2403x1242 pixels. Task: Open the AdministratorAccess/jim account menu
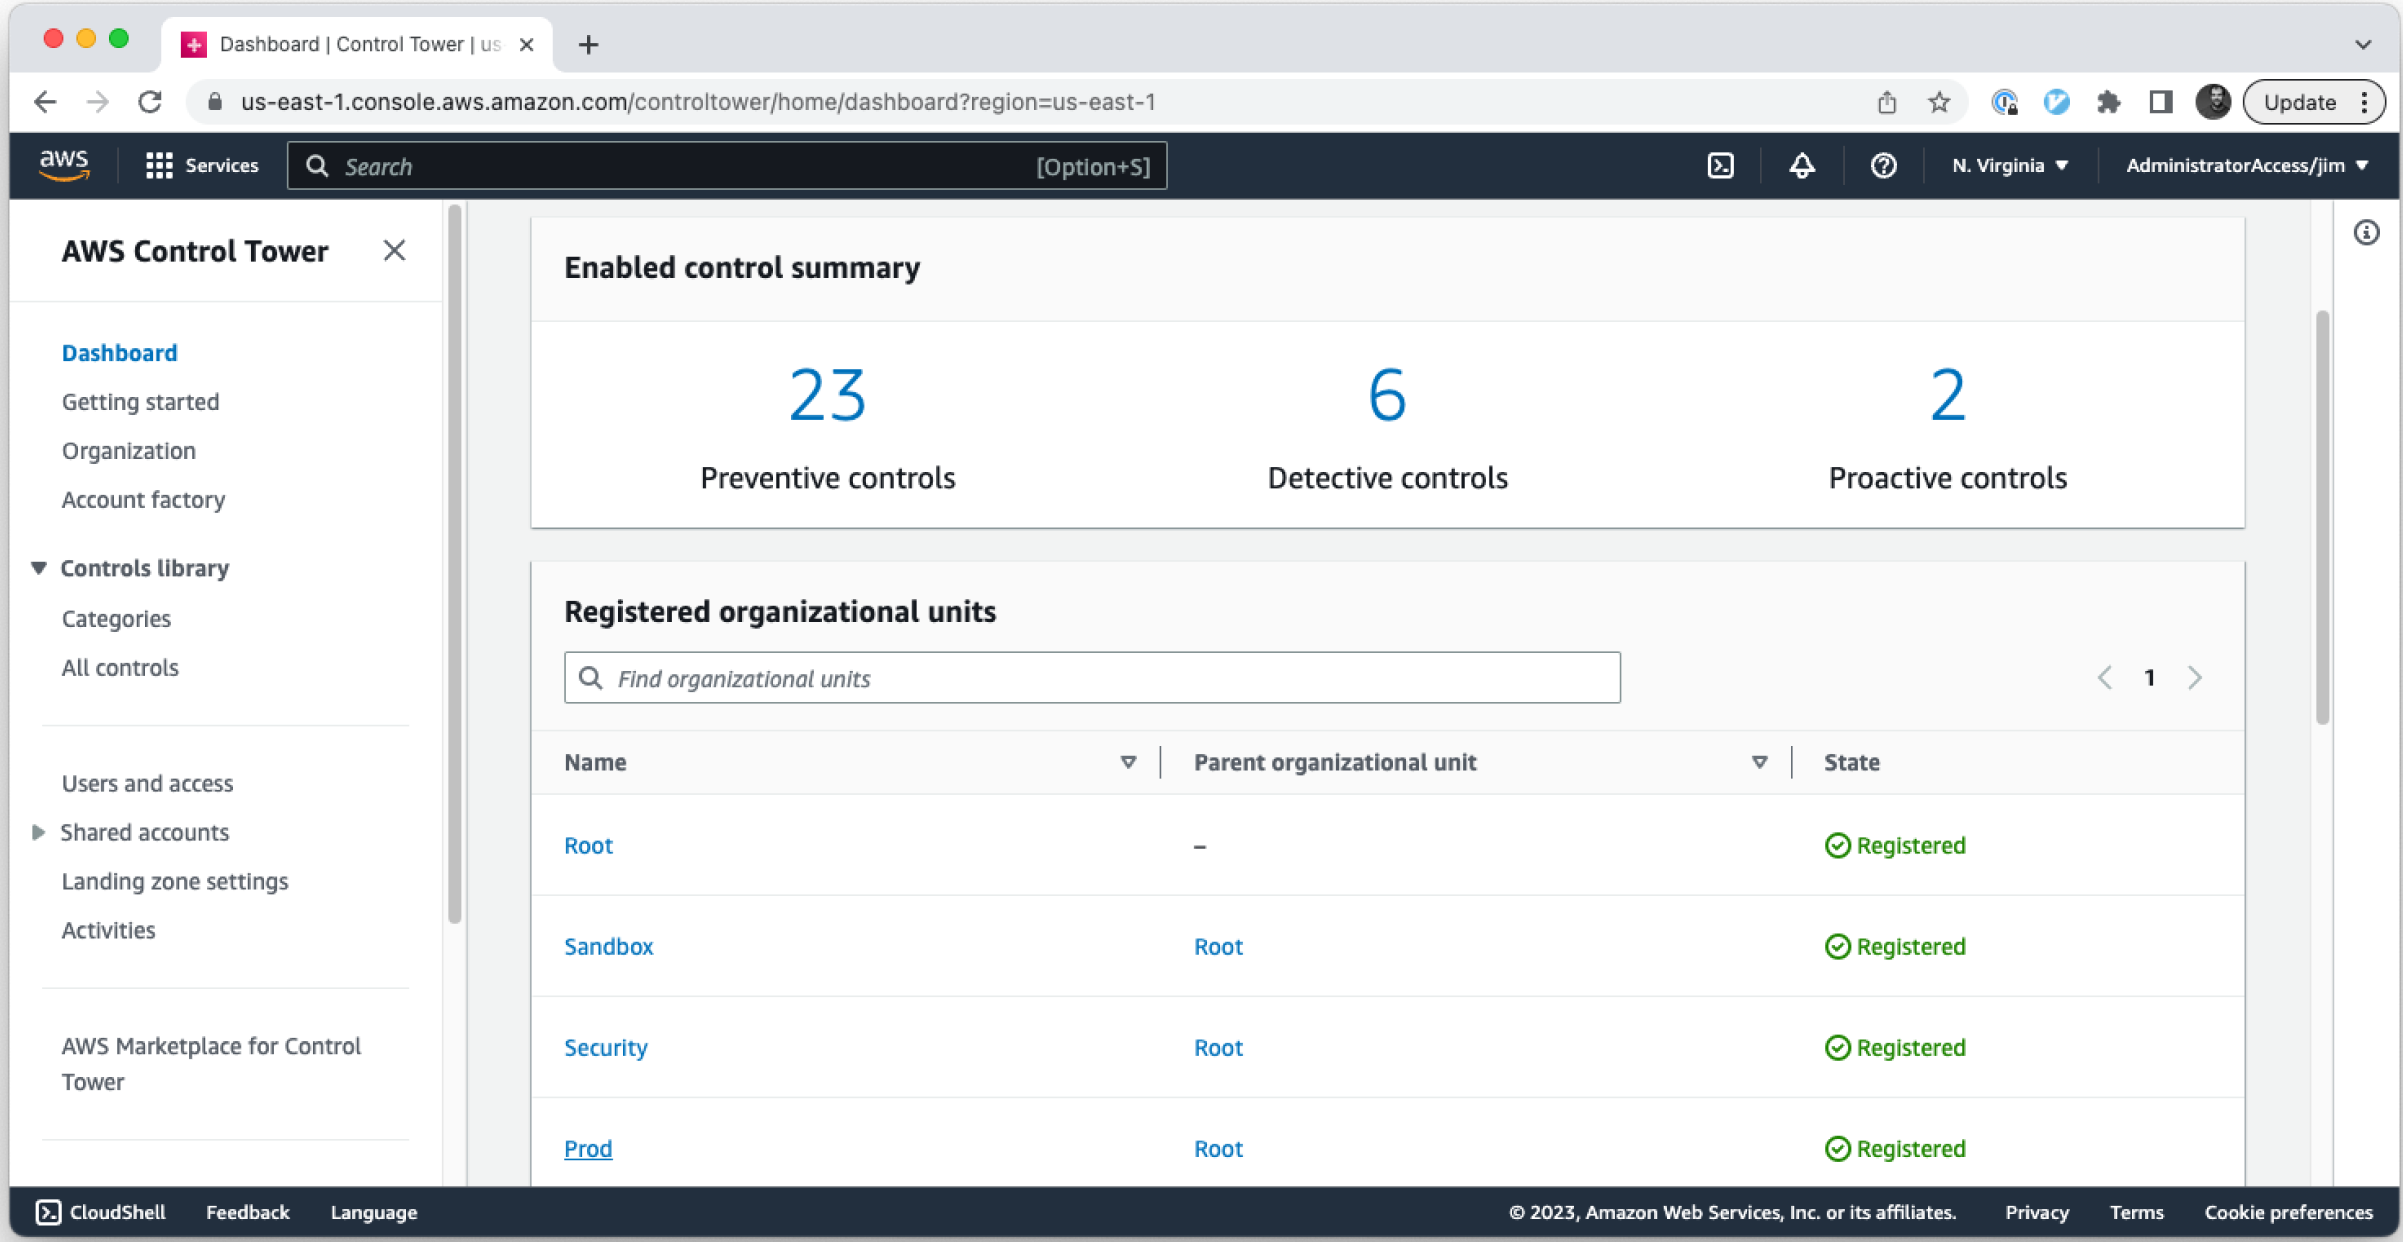point(2247,166)
